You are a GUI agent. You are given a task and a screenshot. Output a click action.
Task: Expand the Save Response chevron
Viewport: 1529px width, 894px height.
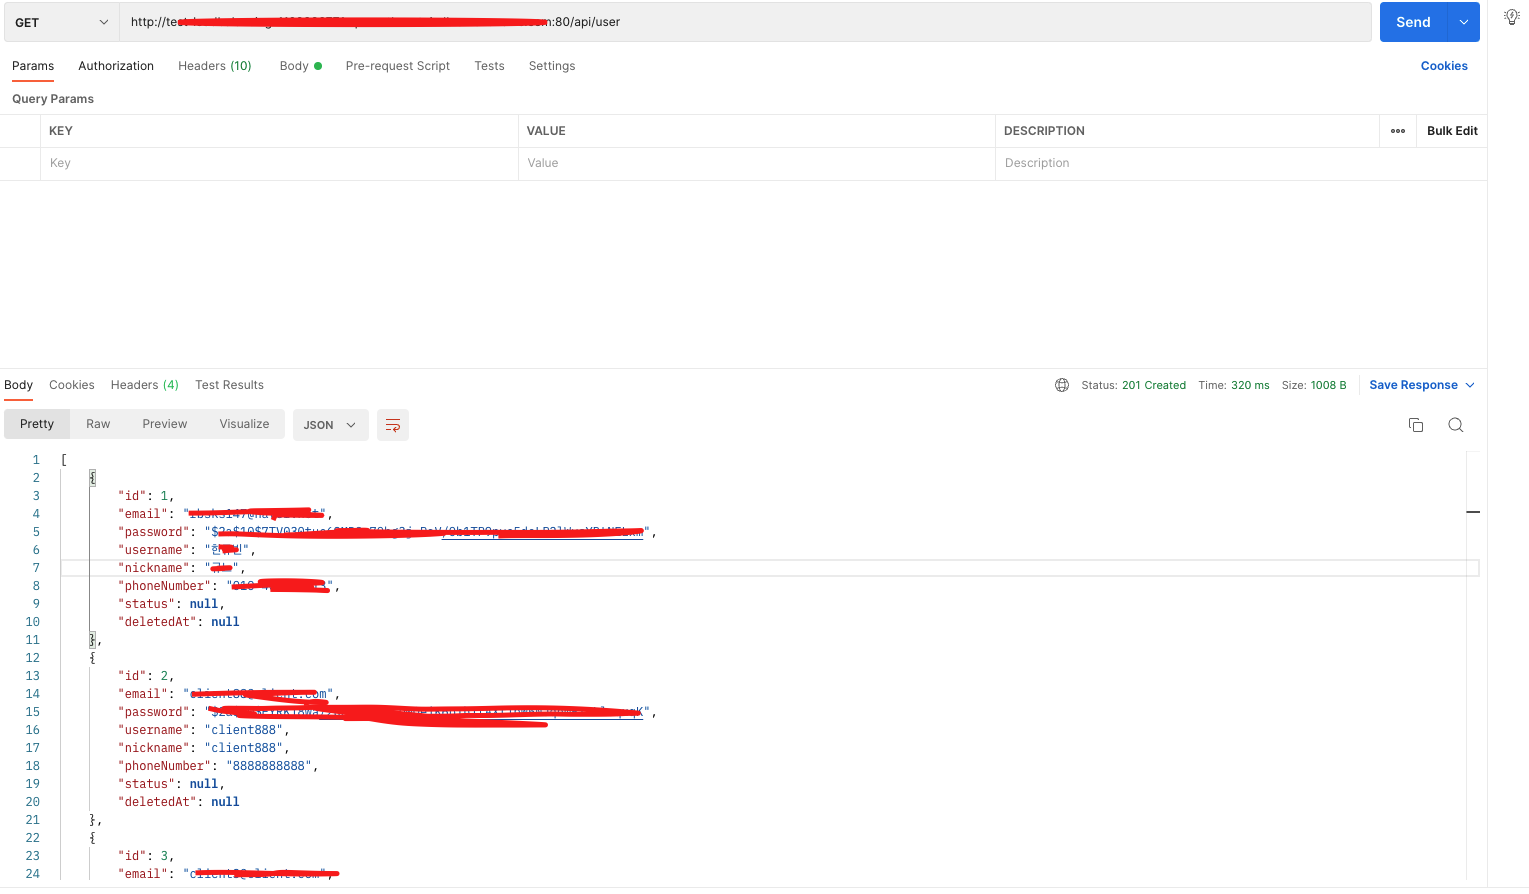coord(1470,385)
